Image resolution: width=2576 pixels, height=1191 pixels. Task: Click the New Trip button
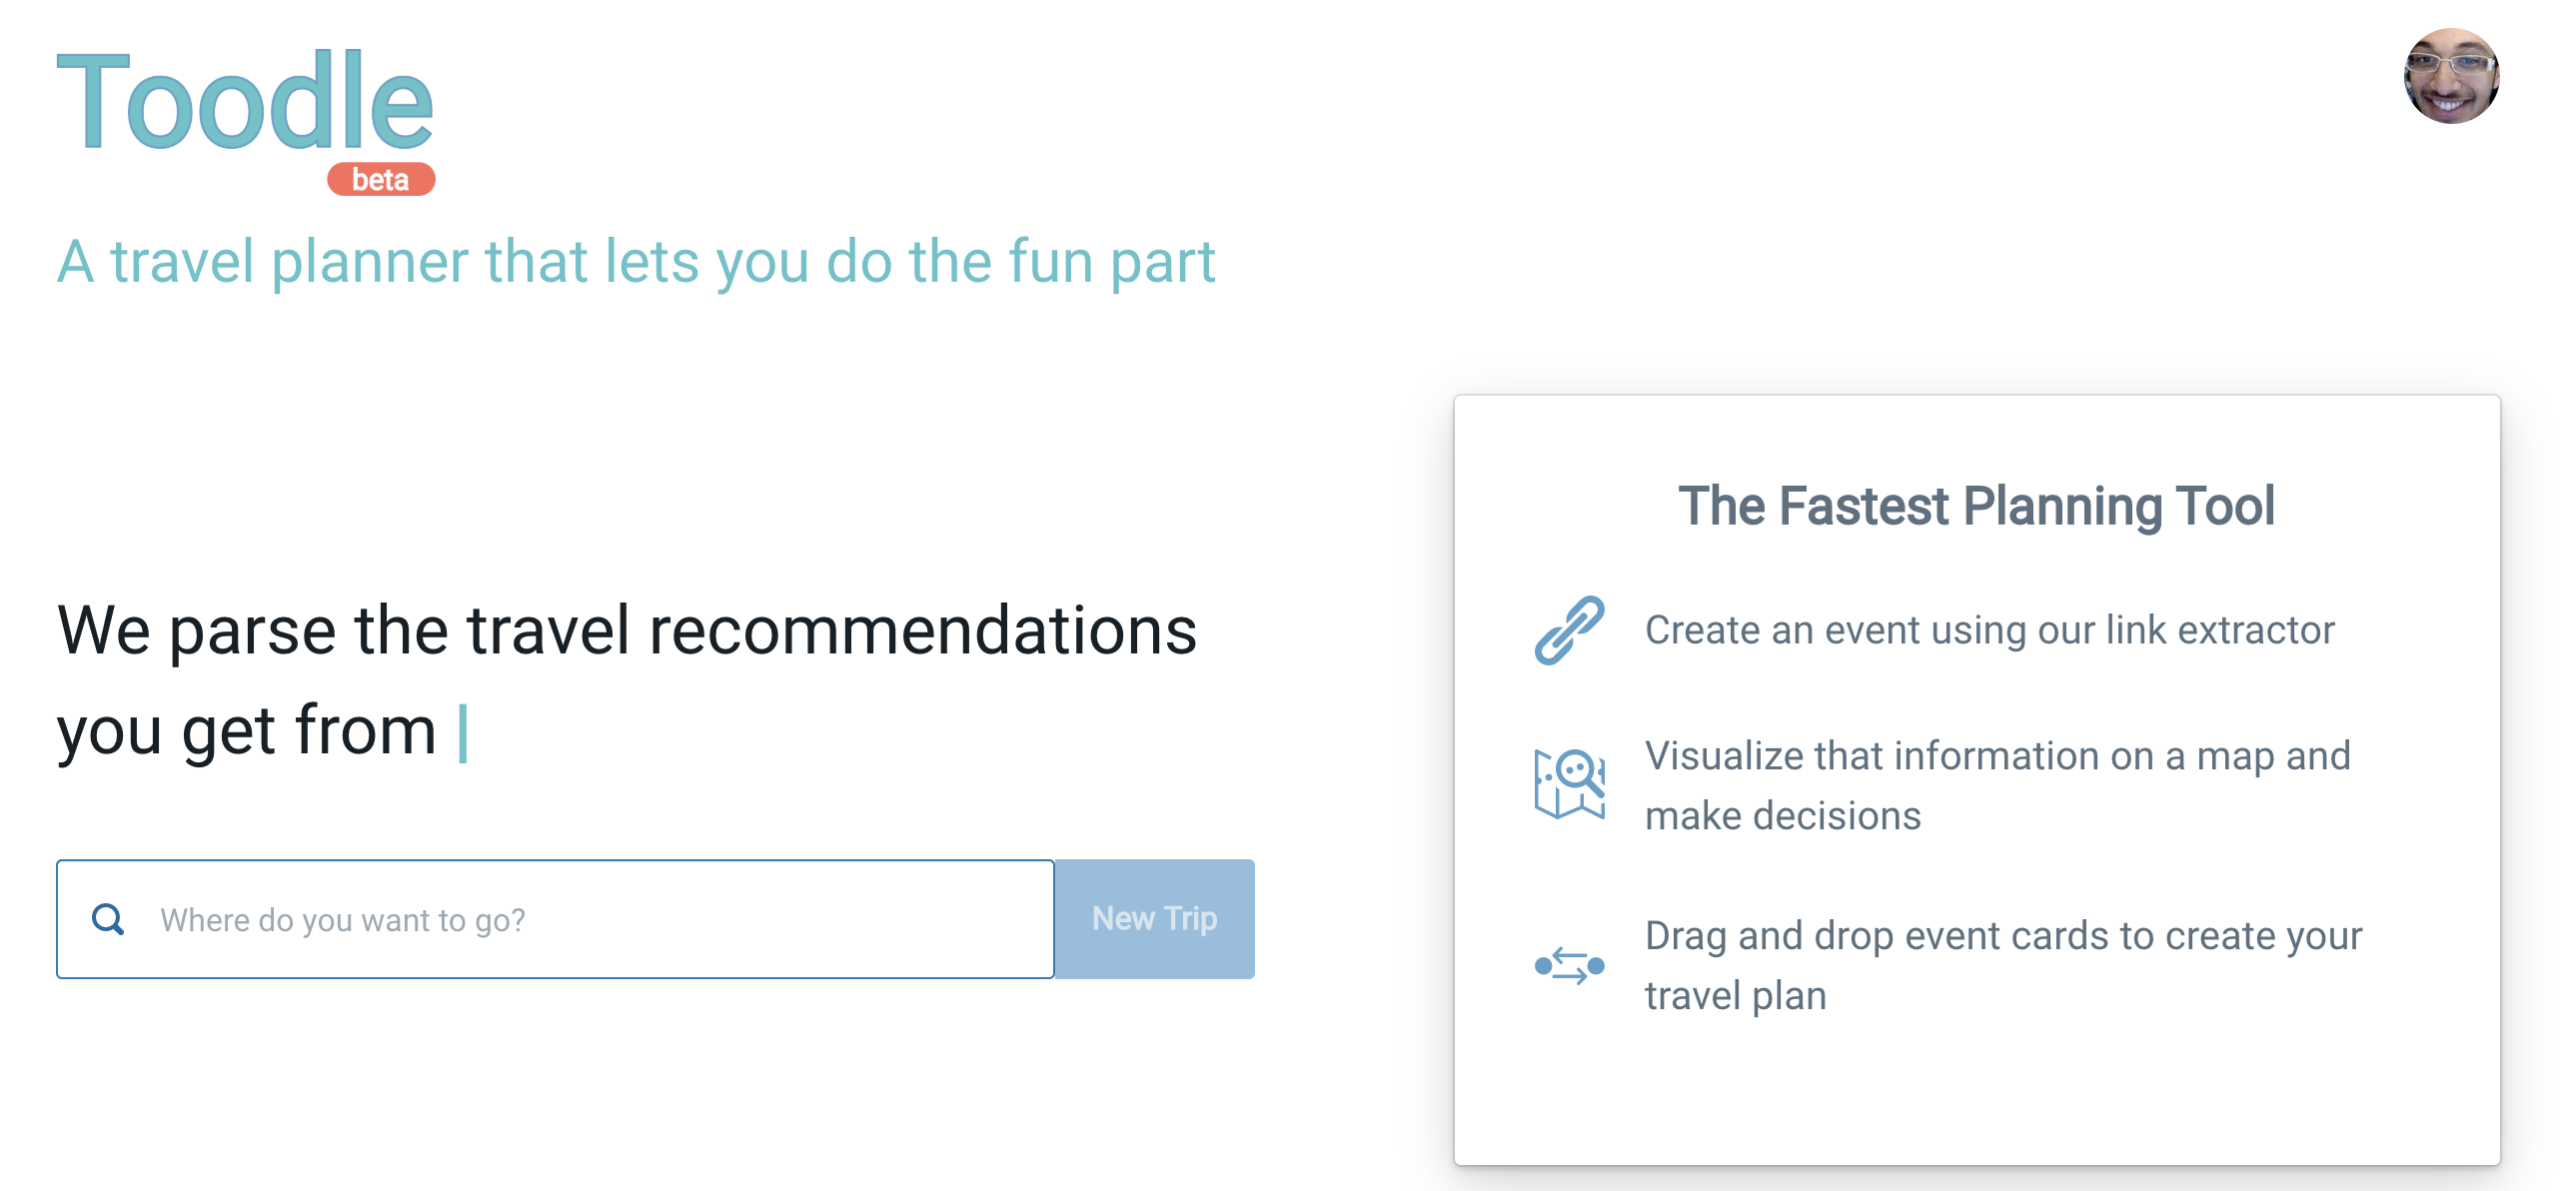[x=1155, y=919]
